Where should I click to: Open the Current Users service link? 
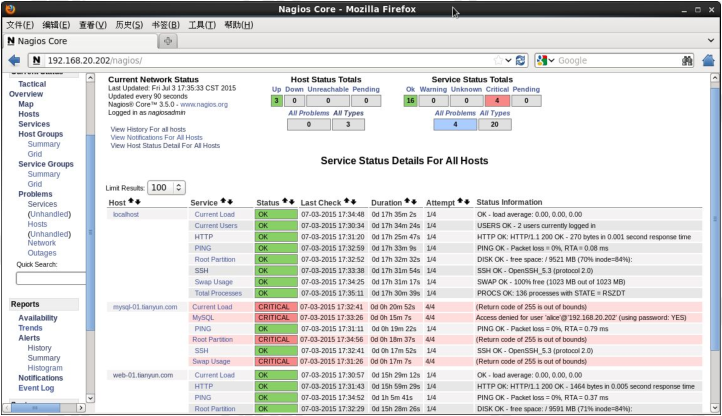216,225
